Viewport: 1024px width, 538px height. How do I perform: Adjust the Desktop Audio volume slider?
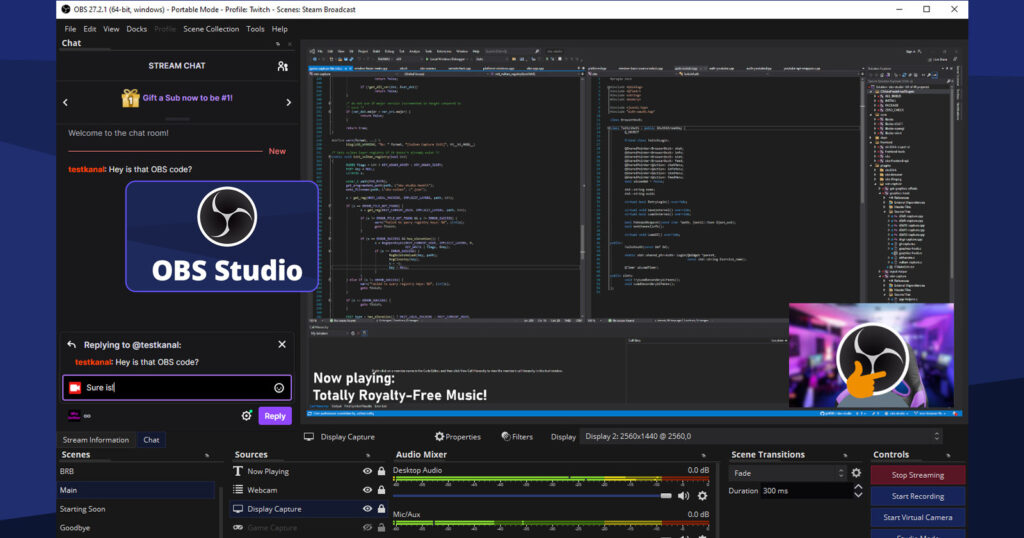click(x=532, y=495)
